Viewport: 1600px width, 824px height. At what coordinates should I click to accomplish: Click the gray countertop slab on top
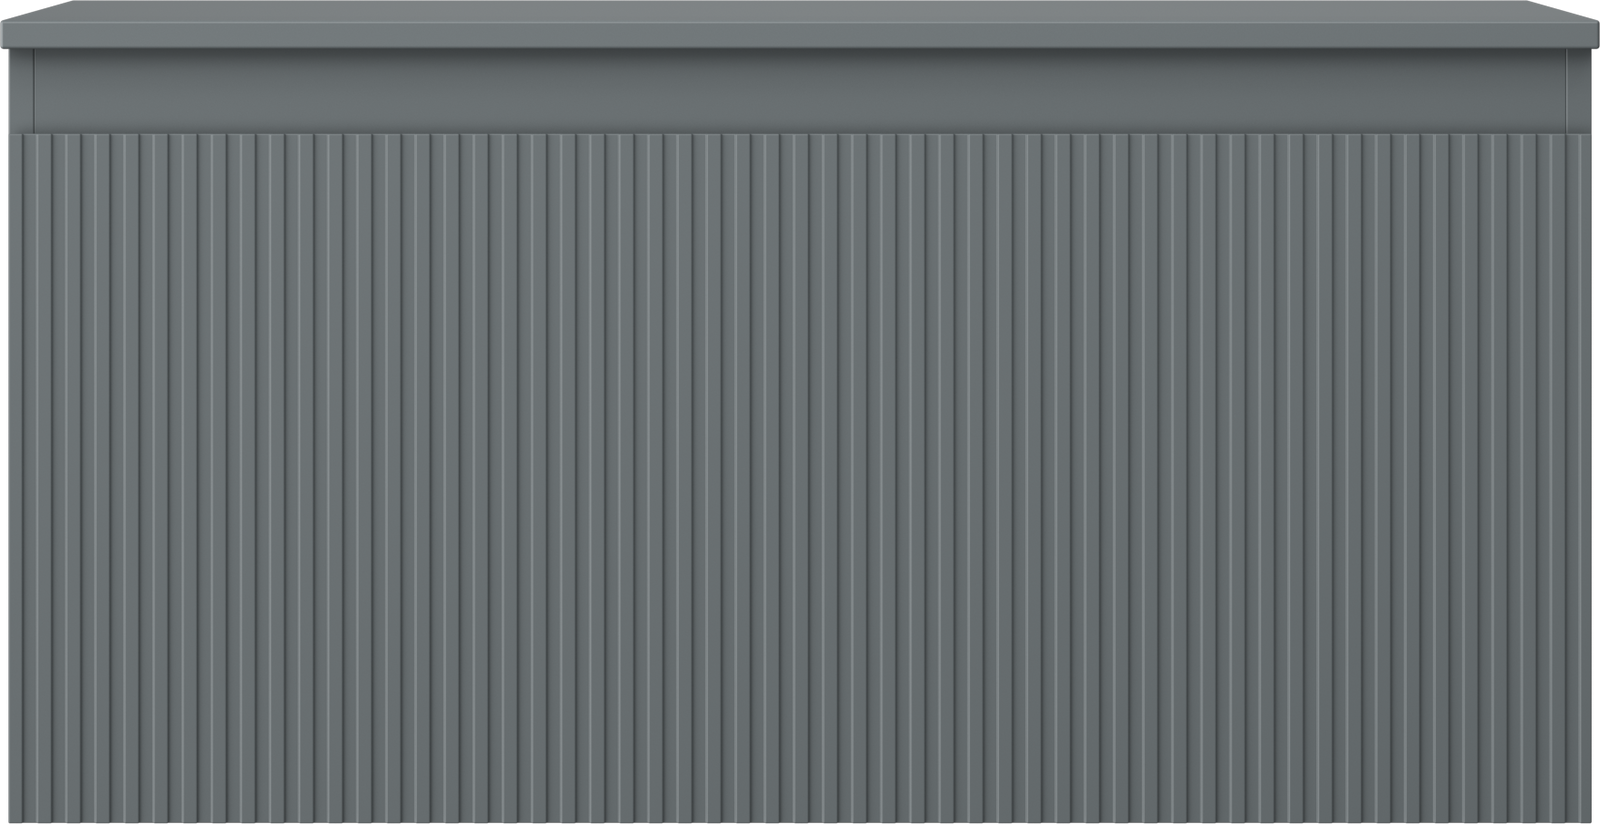[800, 24]
